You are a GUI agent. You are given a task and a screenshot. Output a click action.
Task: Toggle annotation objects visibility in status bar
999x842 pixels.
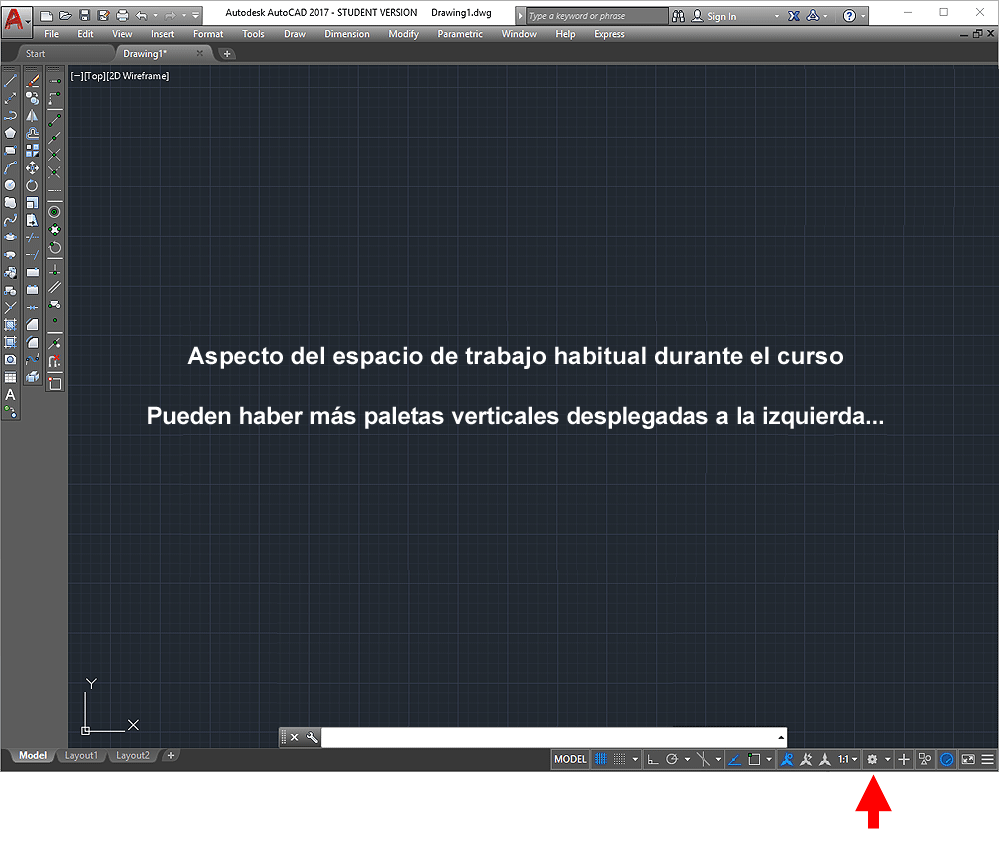[787, 759]
